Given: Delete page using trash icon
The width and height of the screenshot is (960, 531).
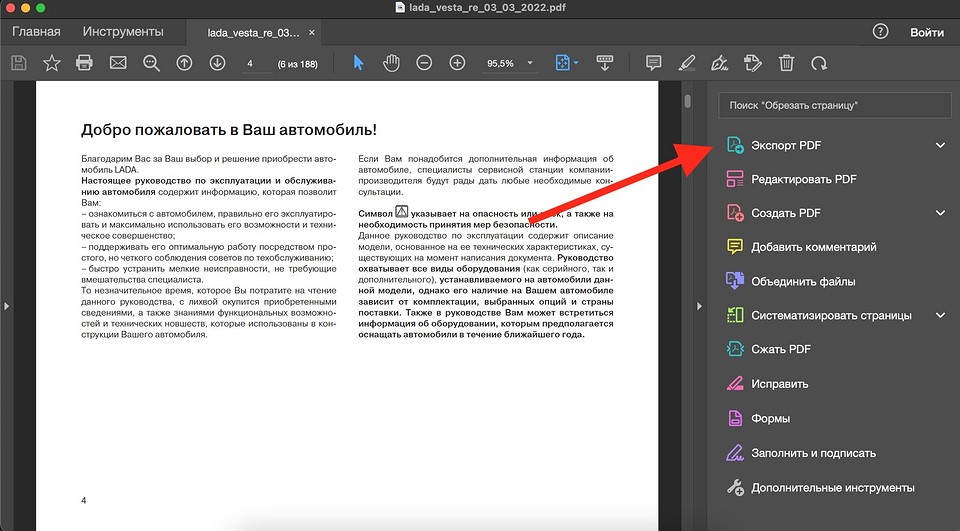Looking at the screenshot, I should point(787,63).
